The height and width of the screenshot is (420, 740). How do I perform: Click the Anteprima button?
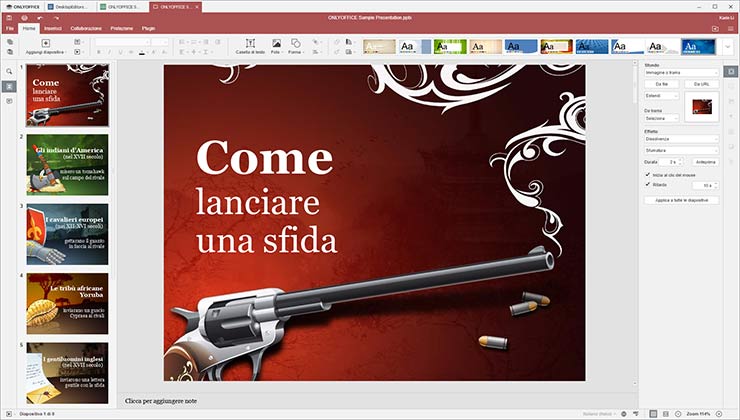(705, 161)
